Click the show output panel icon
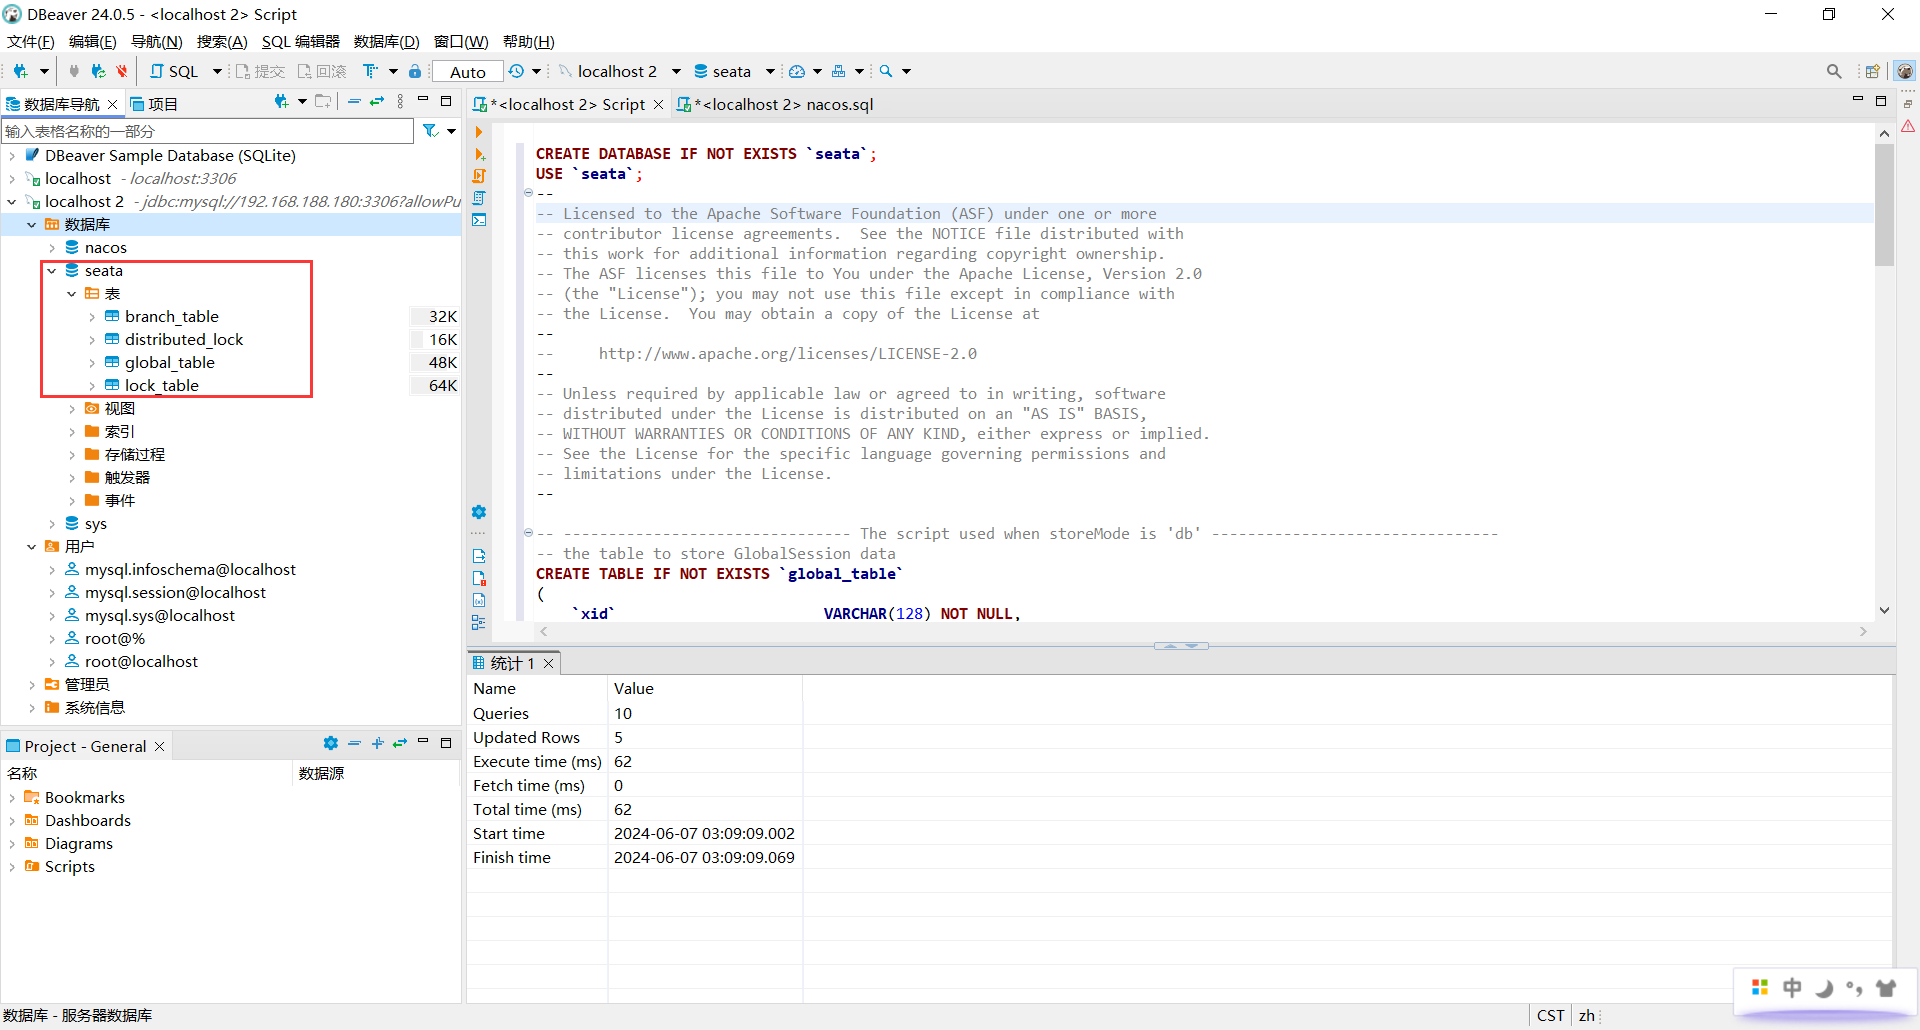The height and width of the screenshot is (1030, 1920). (479, 556)
